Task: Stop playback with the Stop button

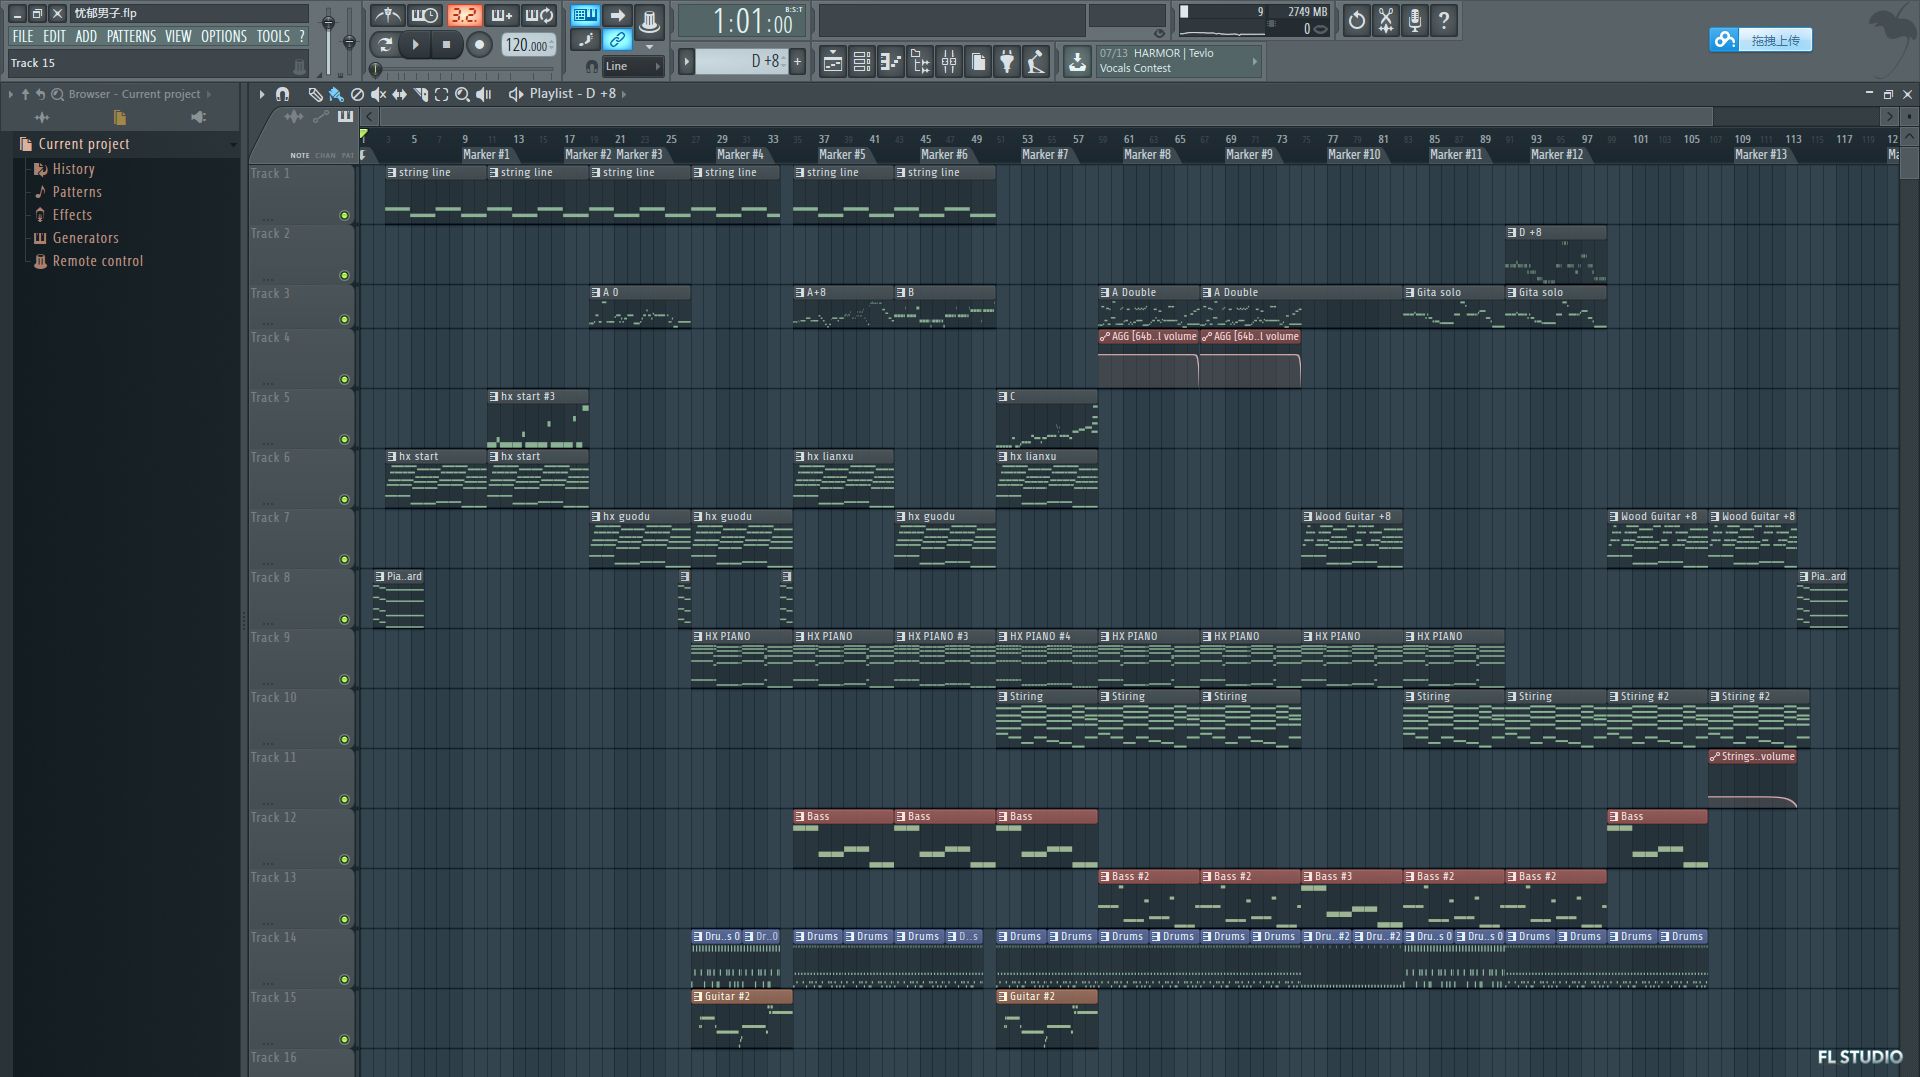Action: pos(446,44)
